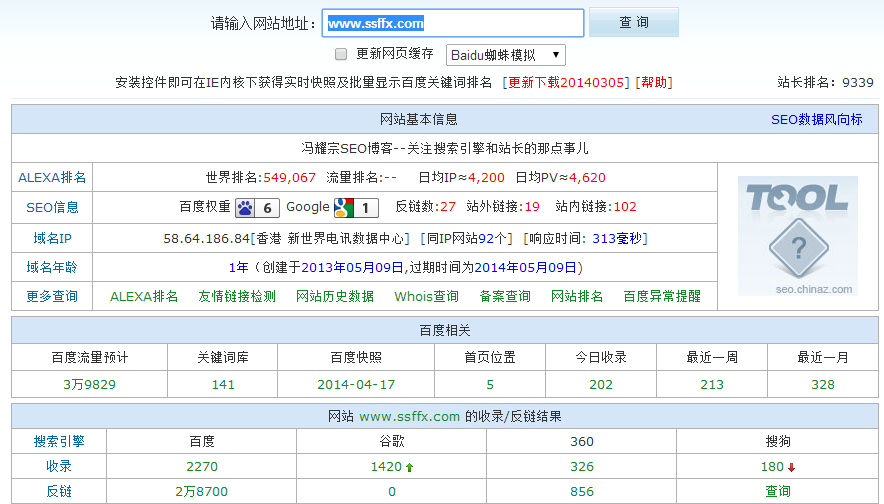Click the red down arrow beside 180
The image size is (884, 504).
[792, 467]
